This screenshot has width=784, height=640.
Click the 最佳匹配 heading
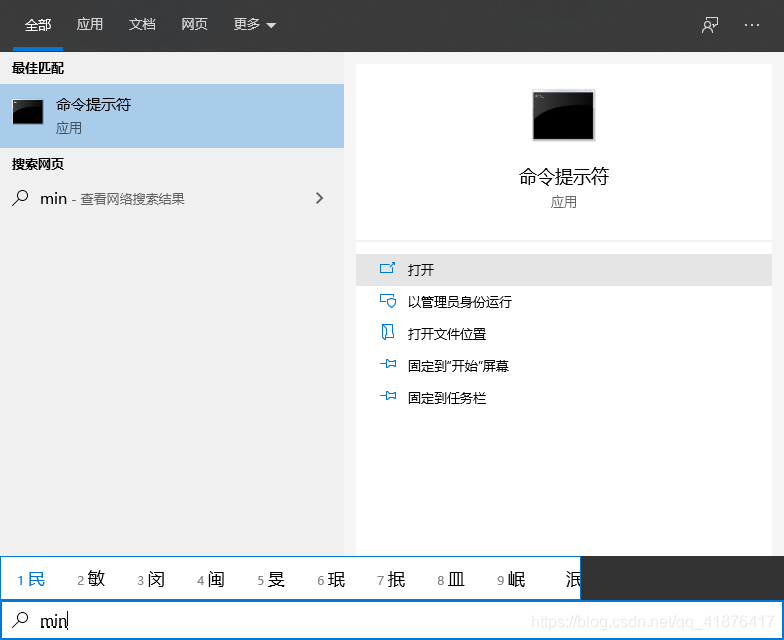(38, 68)
